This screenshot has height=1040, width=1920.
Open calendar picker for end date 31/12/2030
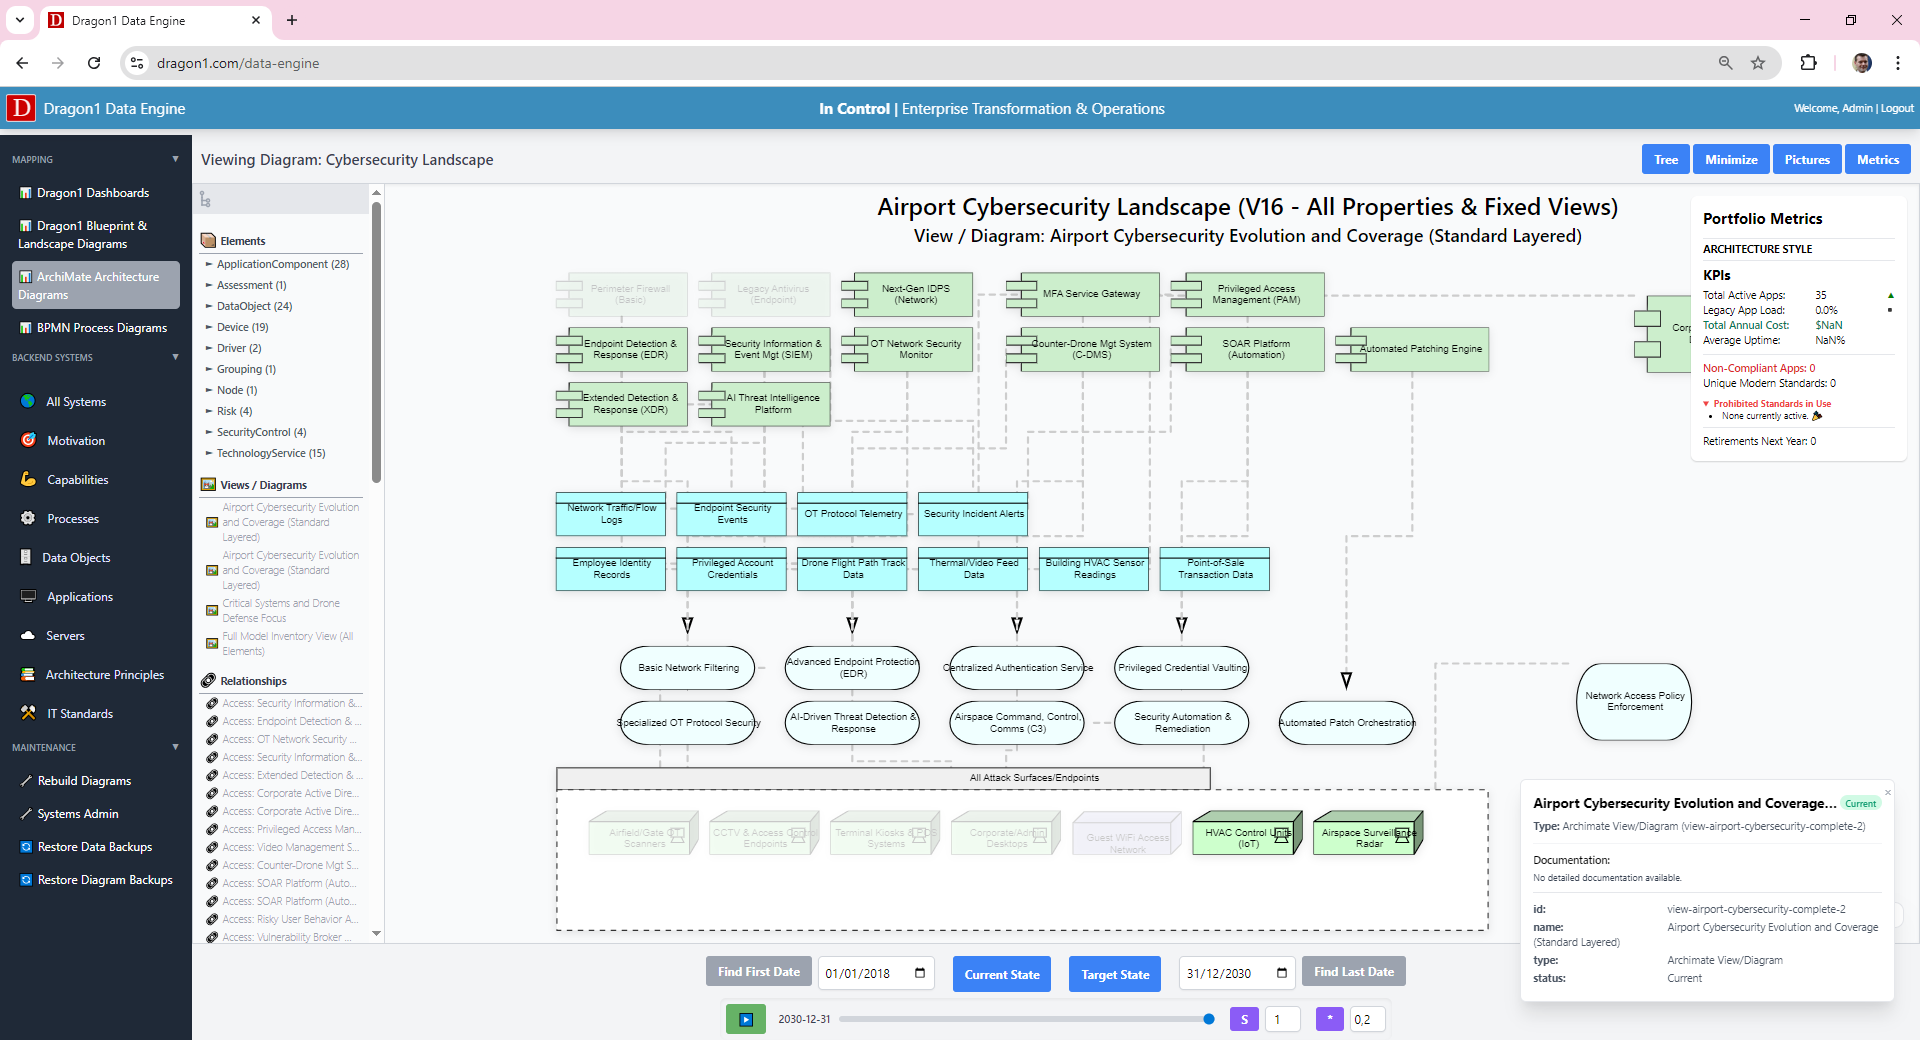click(x=1281, y=973)
